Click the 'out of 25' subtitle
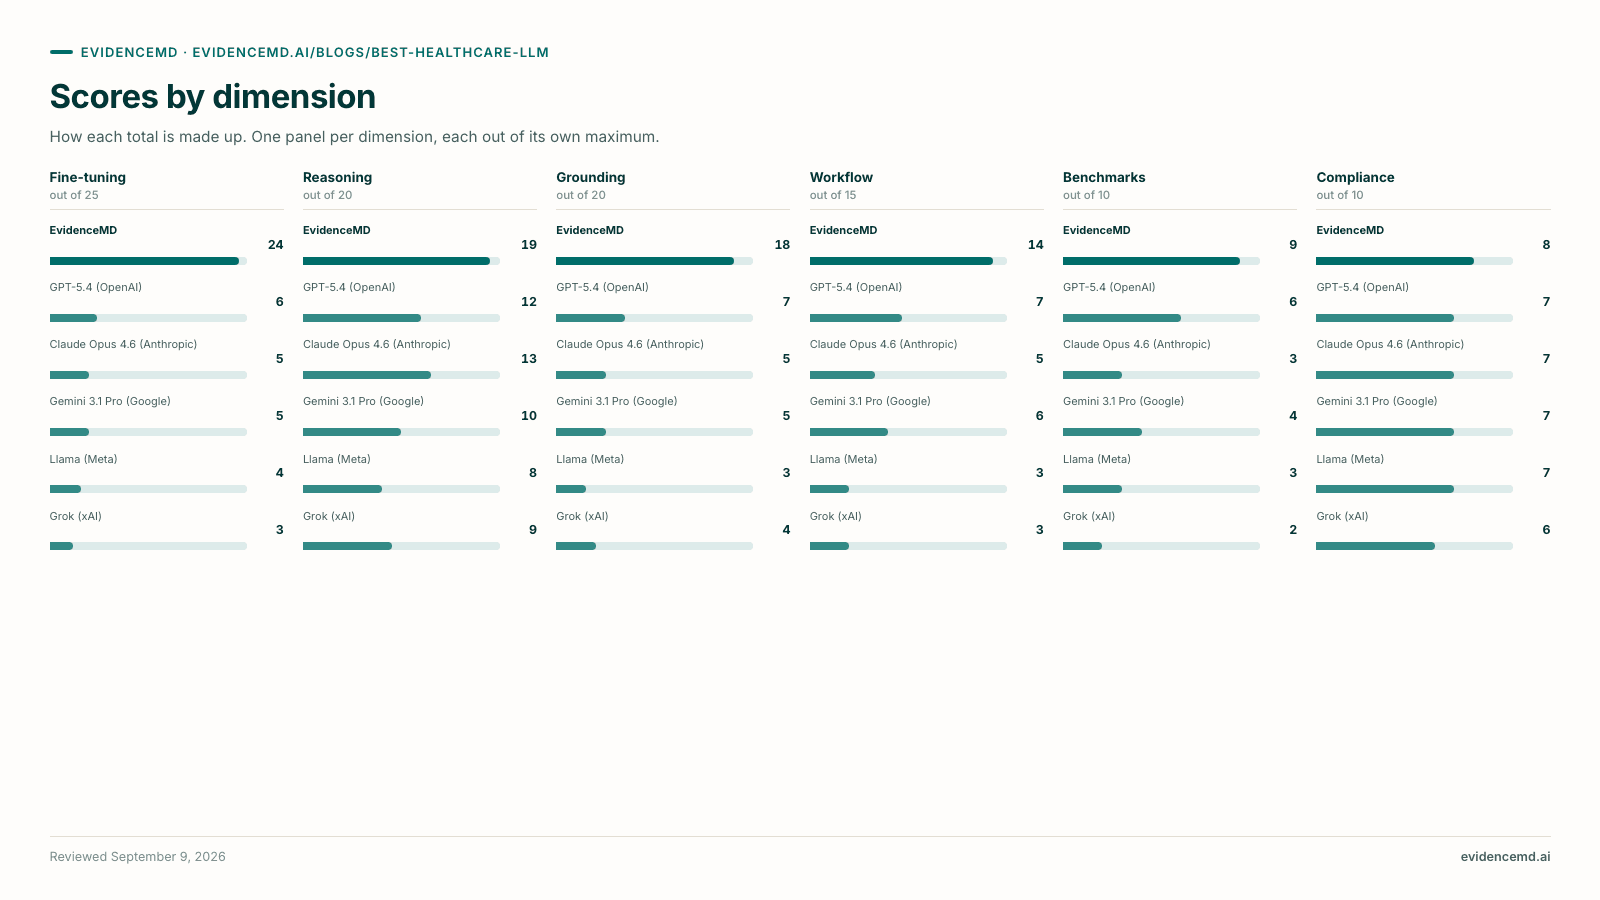This screenshot has width=1600, height=900. coord(74,195)
